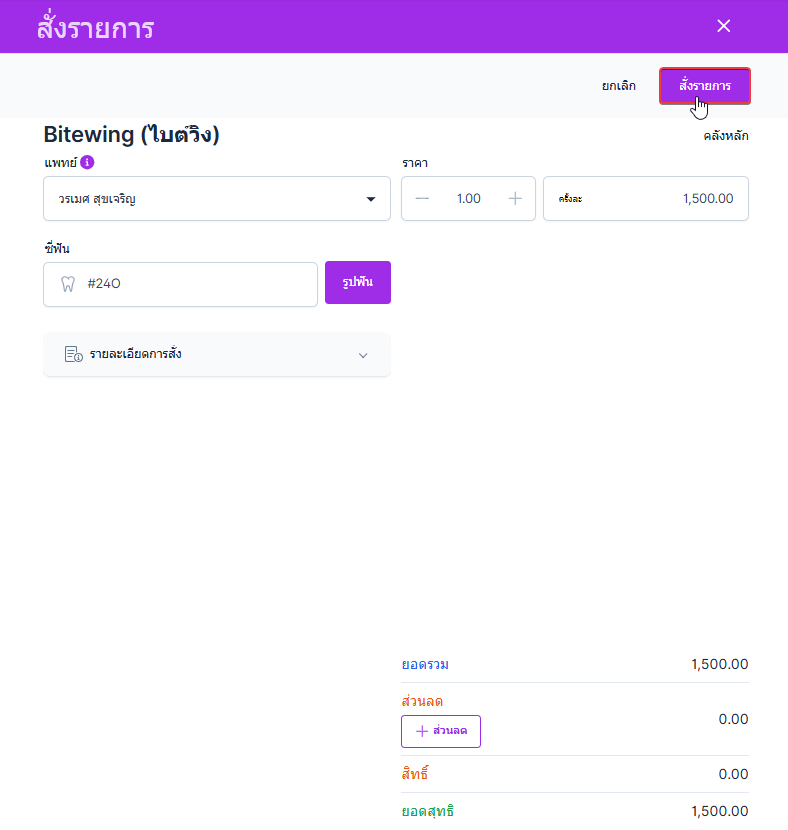Close the สั่งรายการ dialog with X
This screenshot has width=788, height=830.
[724, 26]
